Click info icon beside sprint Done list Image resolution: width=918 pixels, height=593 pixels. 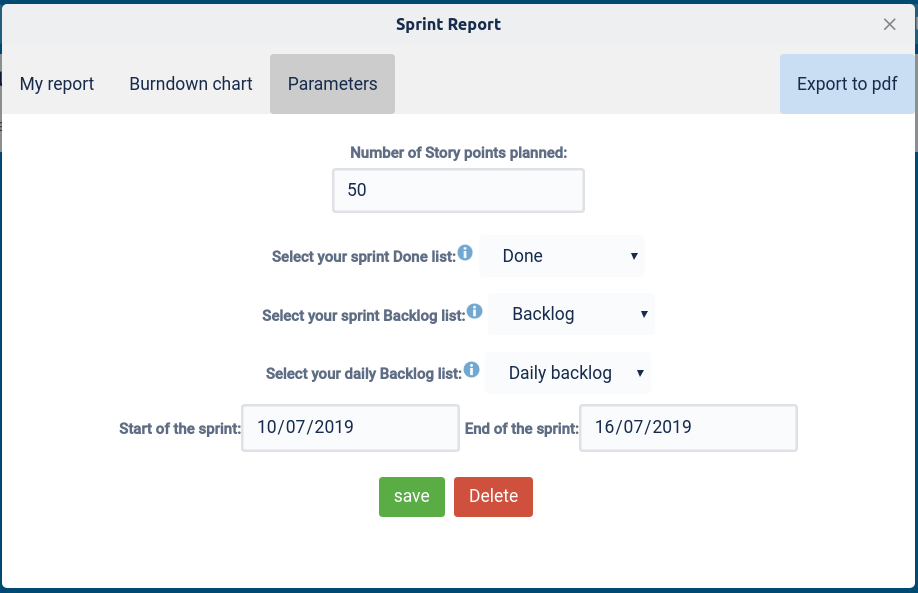[x=465, y=253]
